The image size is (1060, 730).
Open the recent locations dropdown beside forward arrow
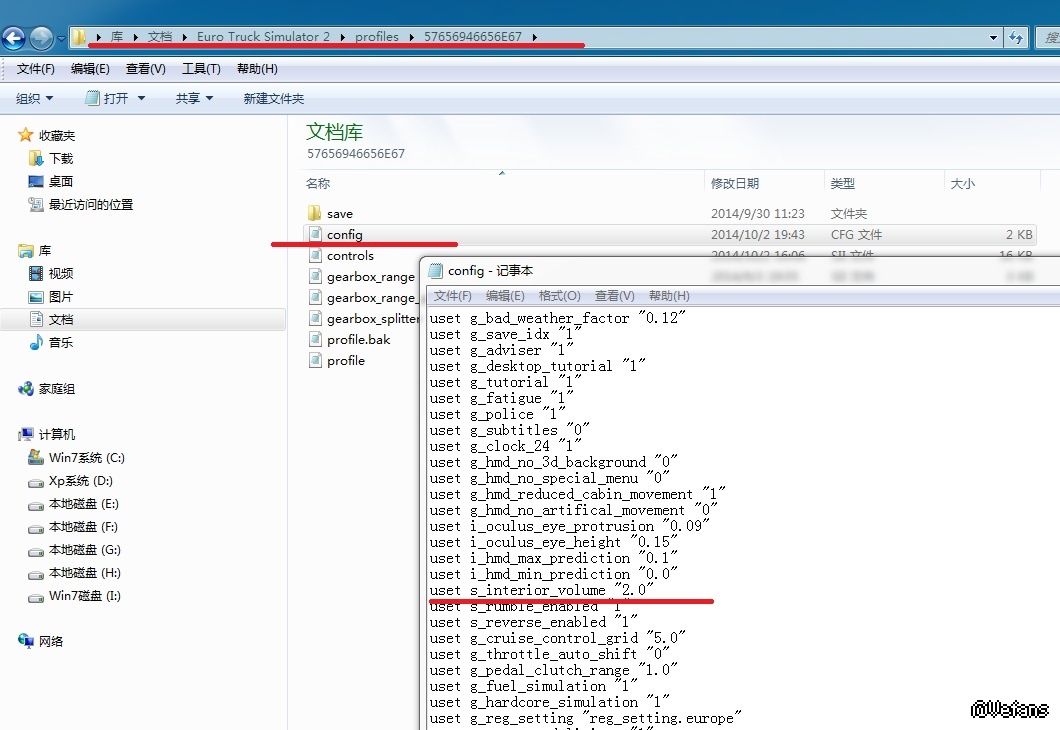click(61, 39)
